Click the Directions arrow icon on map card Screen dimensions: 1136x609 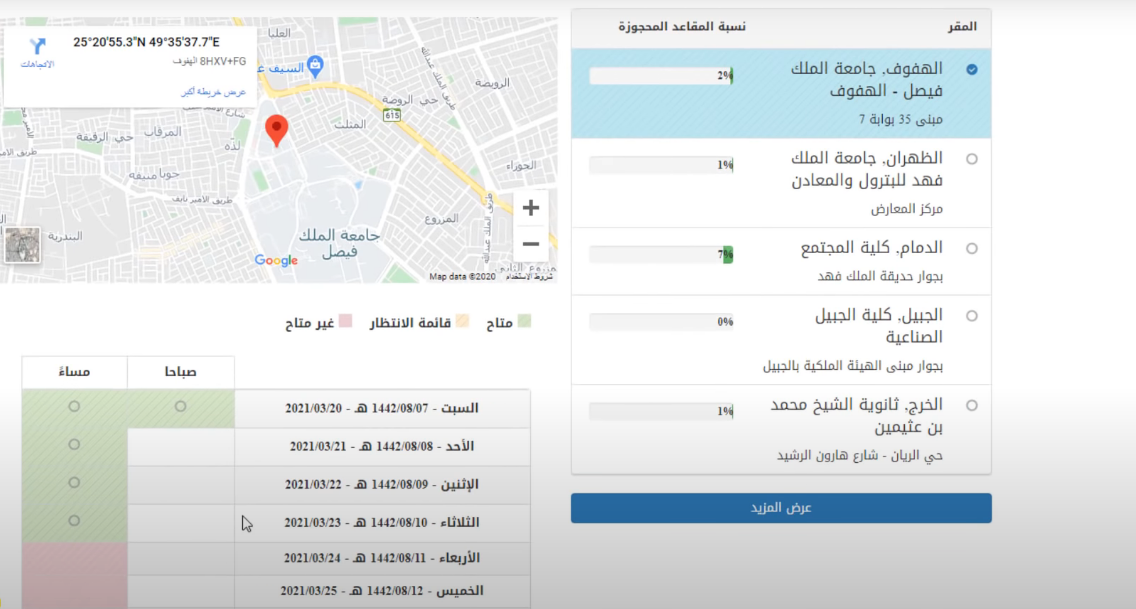click(38, 46)
